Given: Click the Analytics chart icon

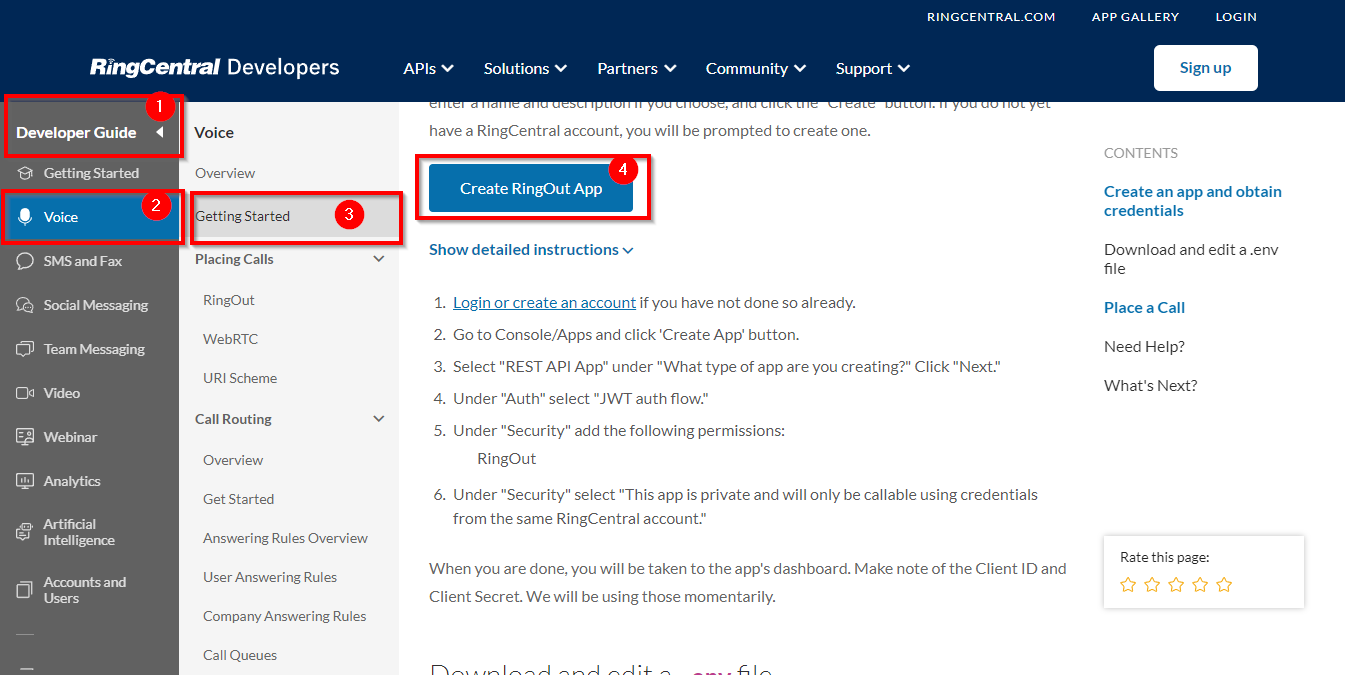Looking at the screenshot, I should 25,481.
